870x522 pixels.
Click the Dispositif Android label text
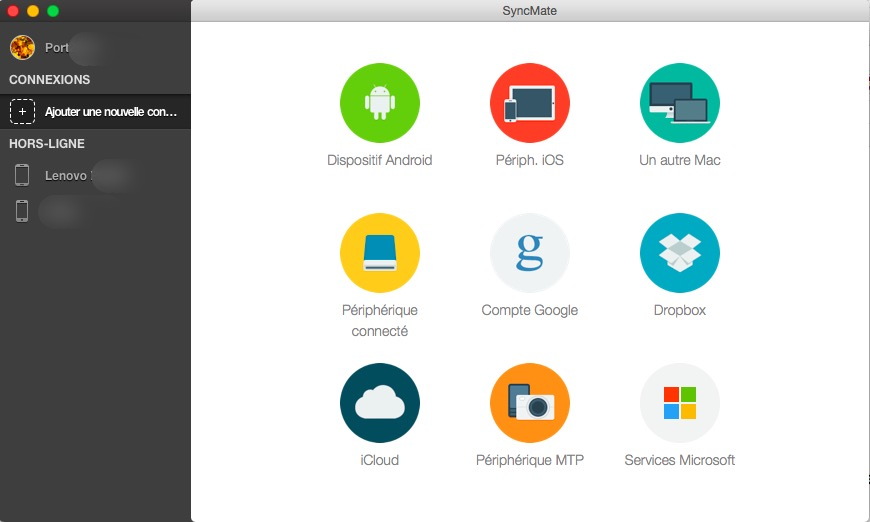pos(379,160)
